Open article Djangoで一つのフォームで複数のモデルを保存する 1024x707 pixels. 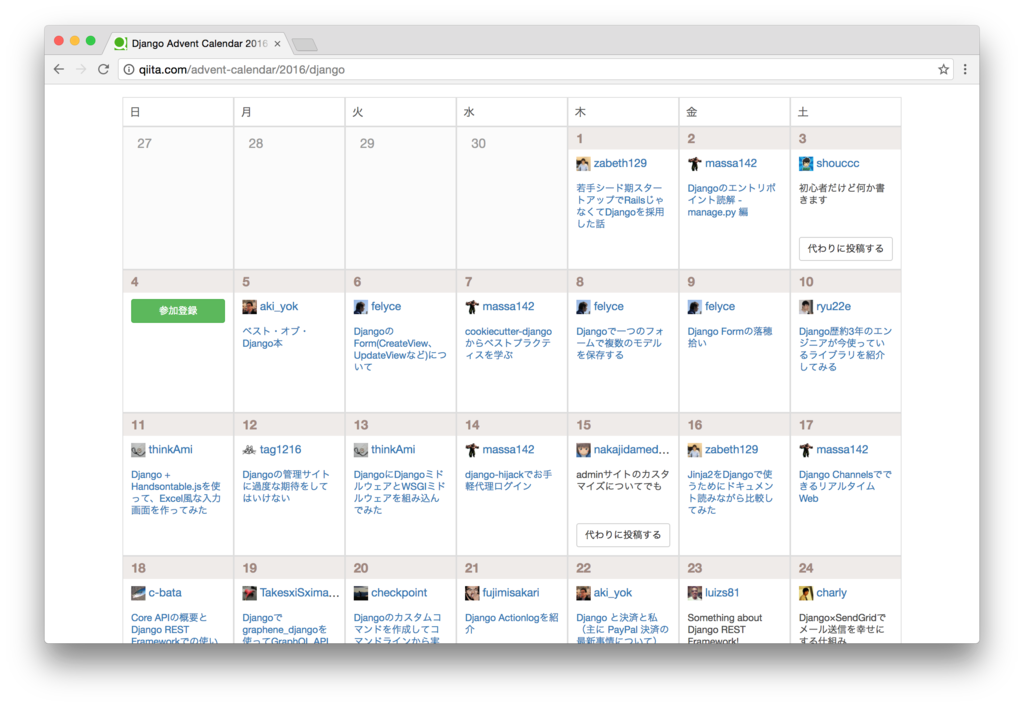619,343
